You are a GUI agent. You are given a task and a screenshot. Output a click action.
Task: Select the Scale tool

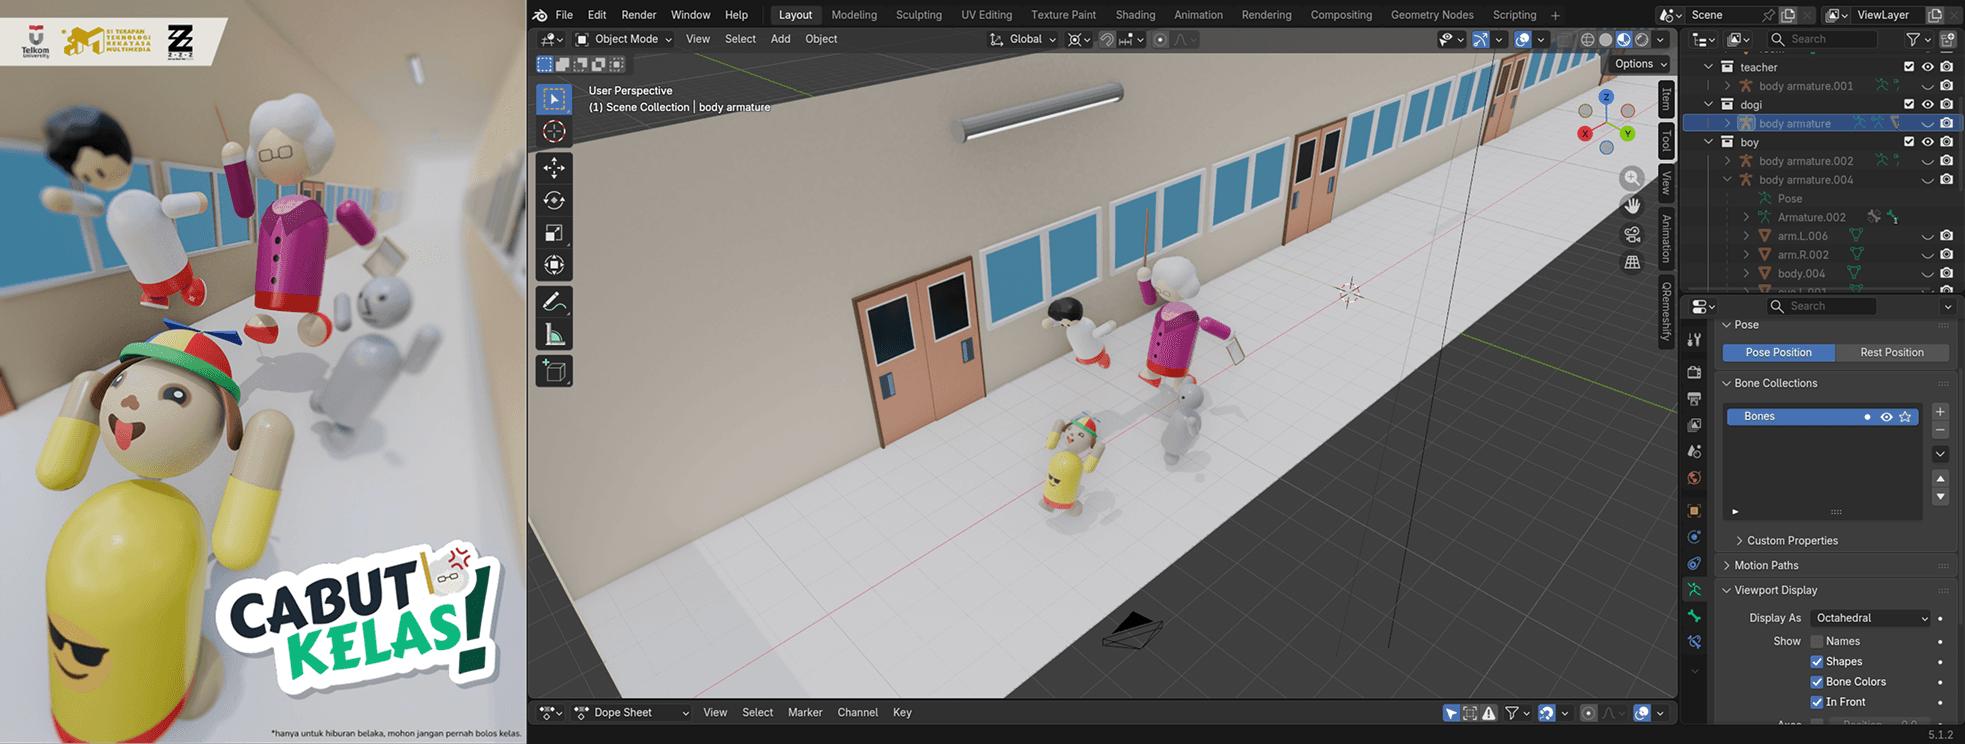click(x=554, y=233)
